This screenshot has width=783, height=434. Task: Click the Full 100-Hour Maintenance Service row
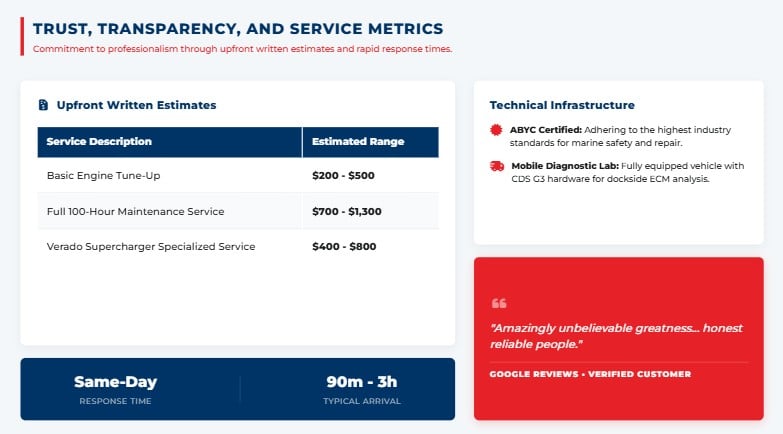[x=238, y=211]
